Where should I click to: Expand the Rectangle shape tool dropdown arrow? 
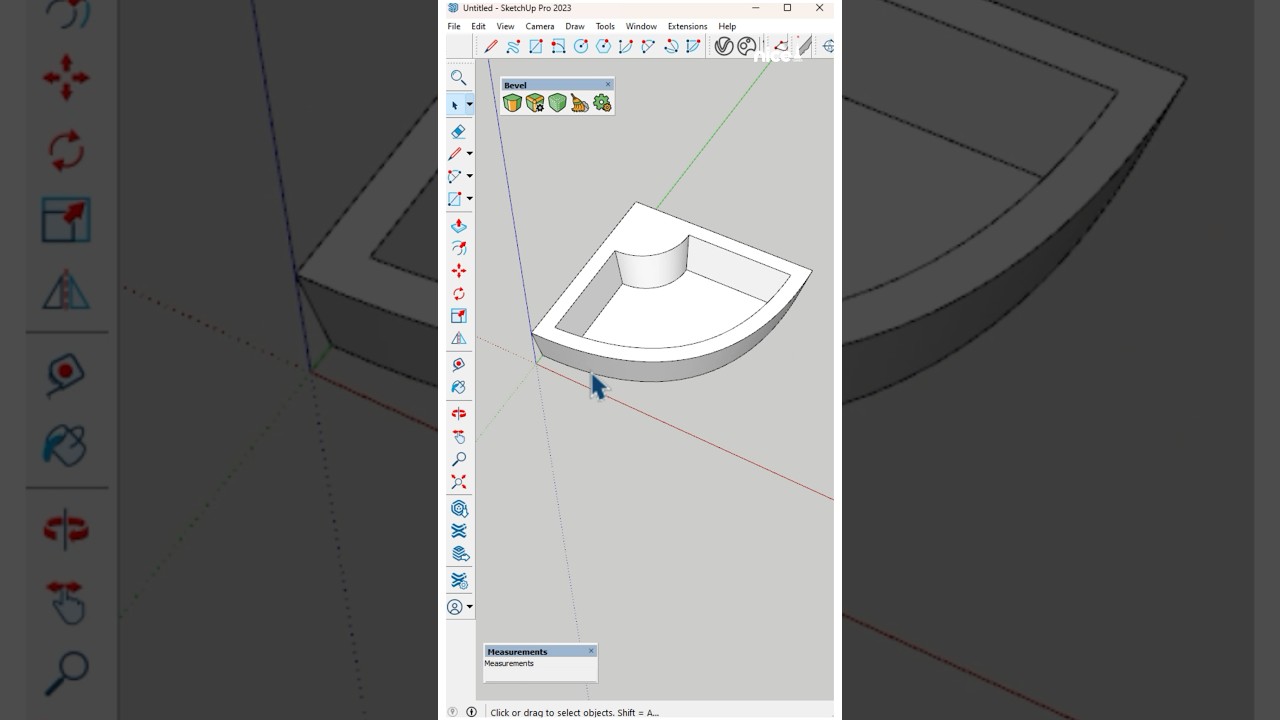[469, 199]
